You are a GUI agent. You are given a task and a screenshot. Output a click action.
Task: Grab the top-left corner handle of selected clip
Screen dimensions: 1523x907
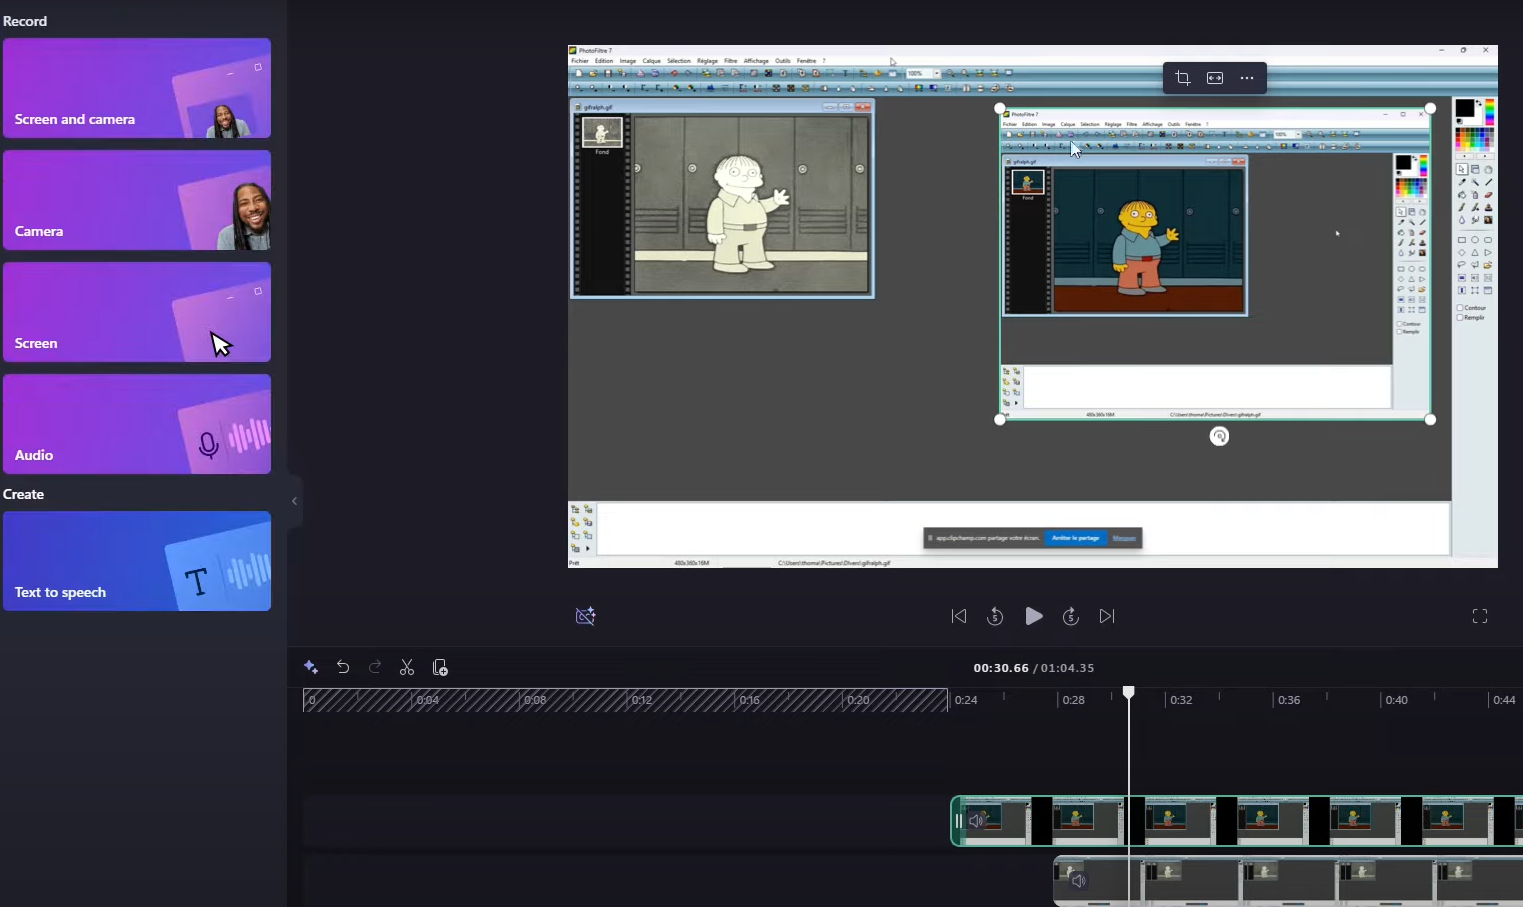[1000, 108]
